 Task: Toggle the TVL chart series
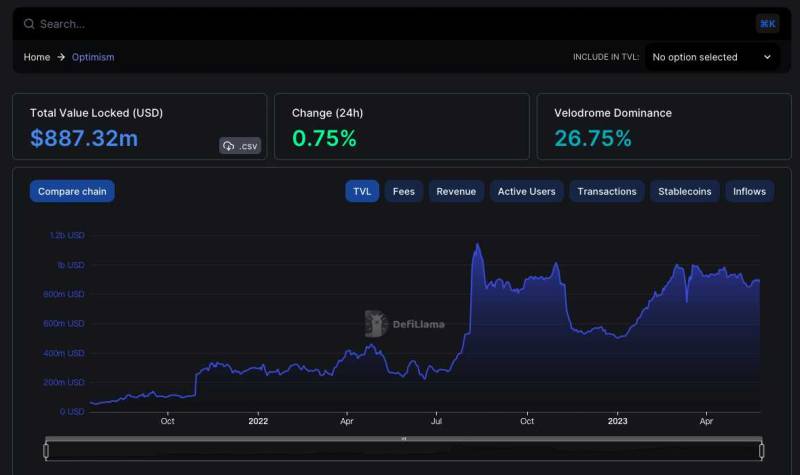pyautogui.click(x=362, y=191)
